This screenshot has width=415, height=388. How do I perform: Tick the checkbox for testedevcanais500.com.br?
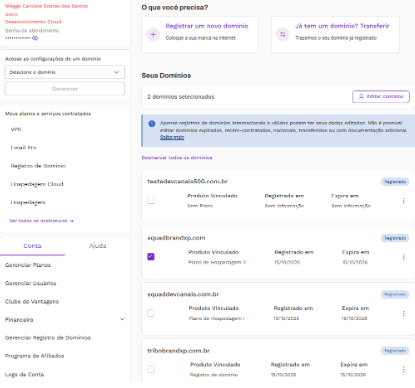click(151, 200)
